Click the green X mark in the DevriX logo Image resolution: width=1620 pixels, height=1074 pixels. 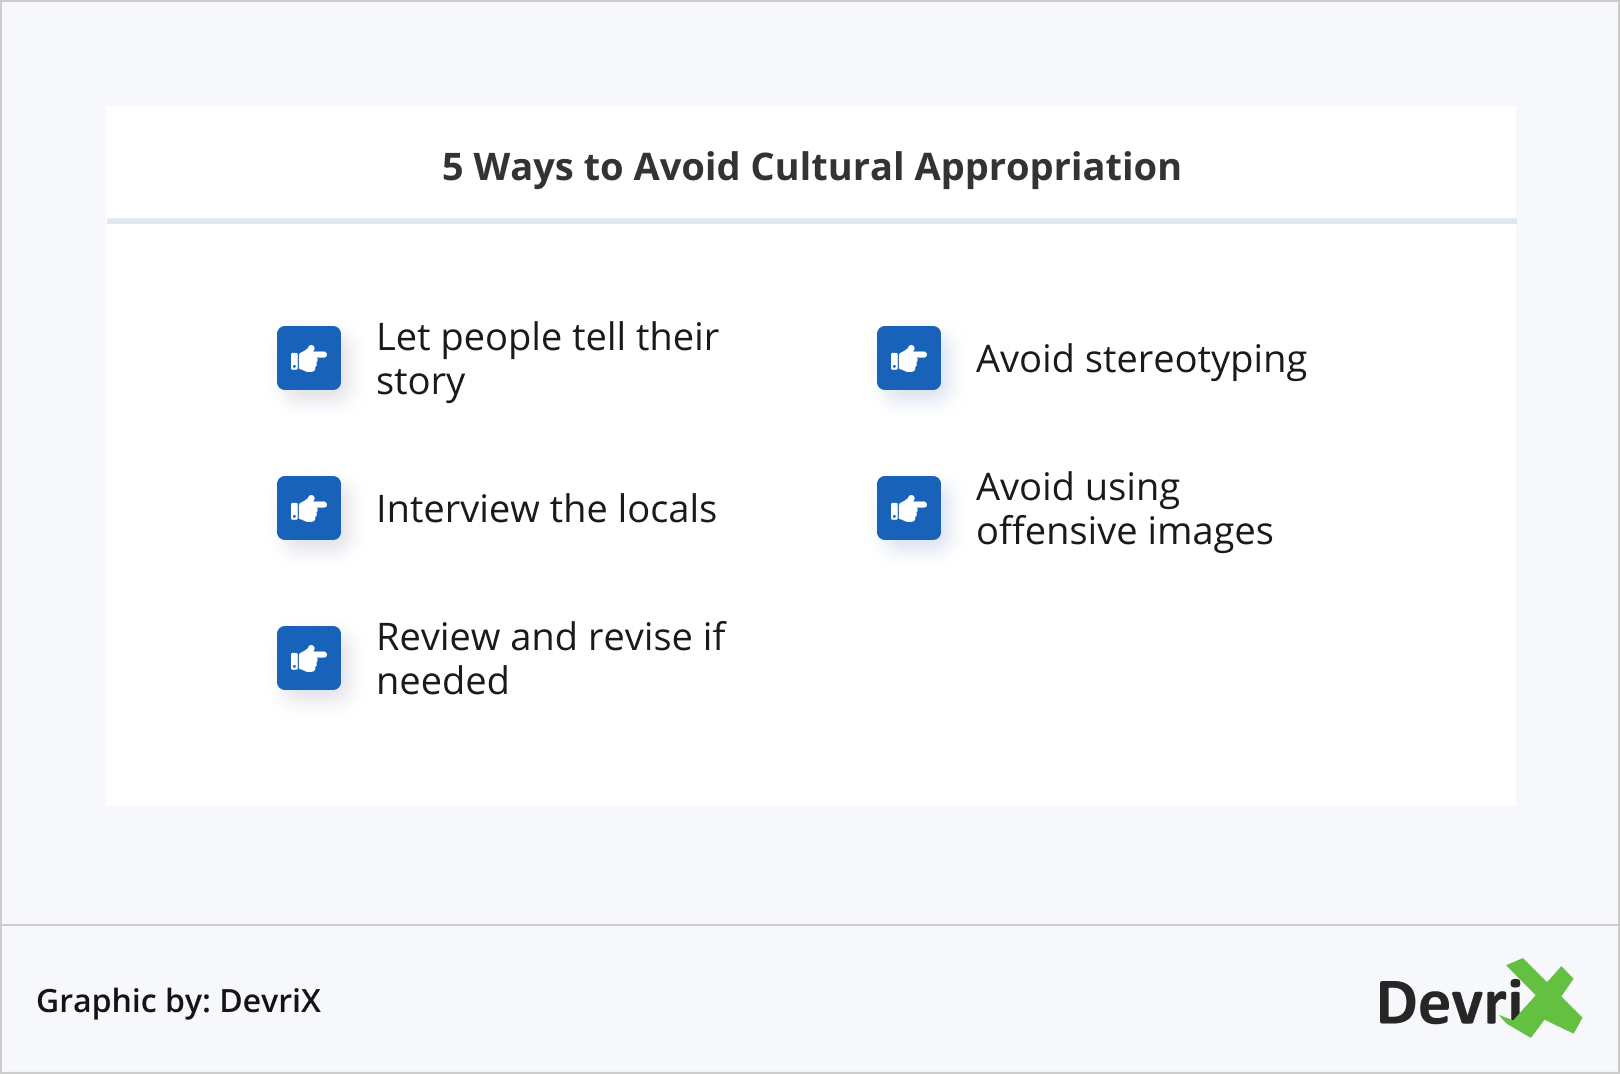pos(1546,998)
